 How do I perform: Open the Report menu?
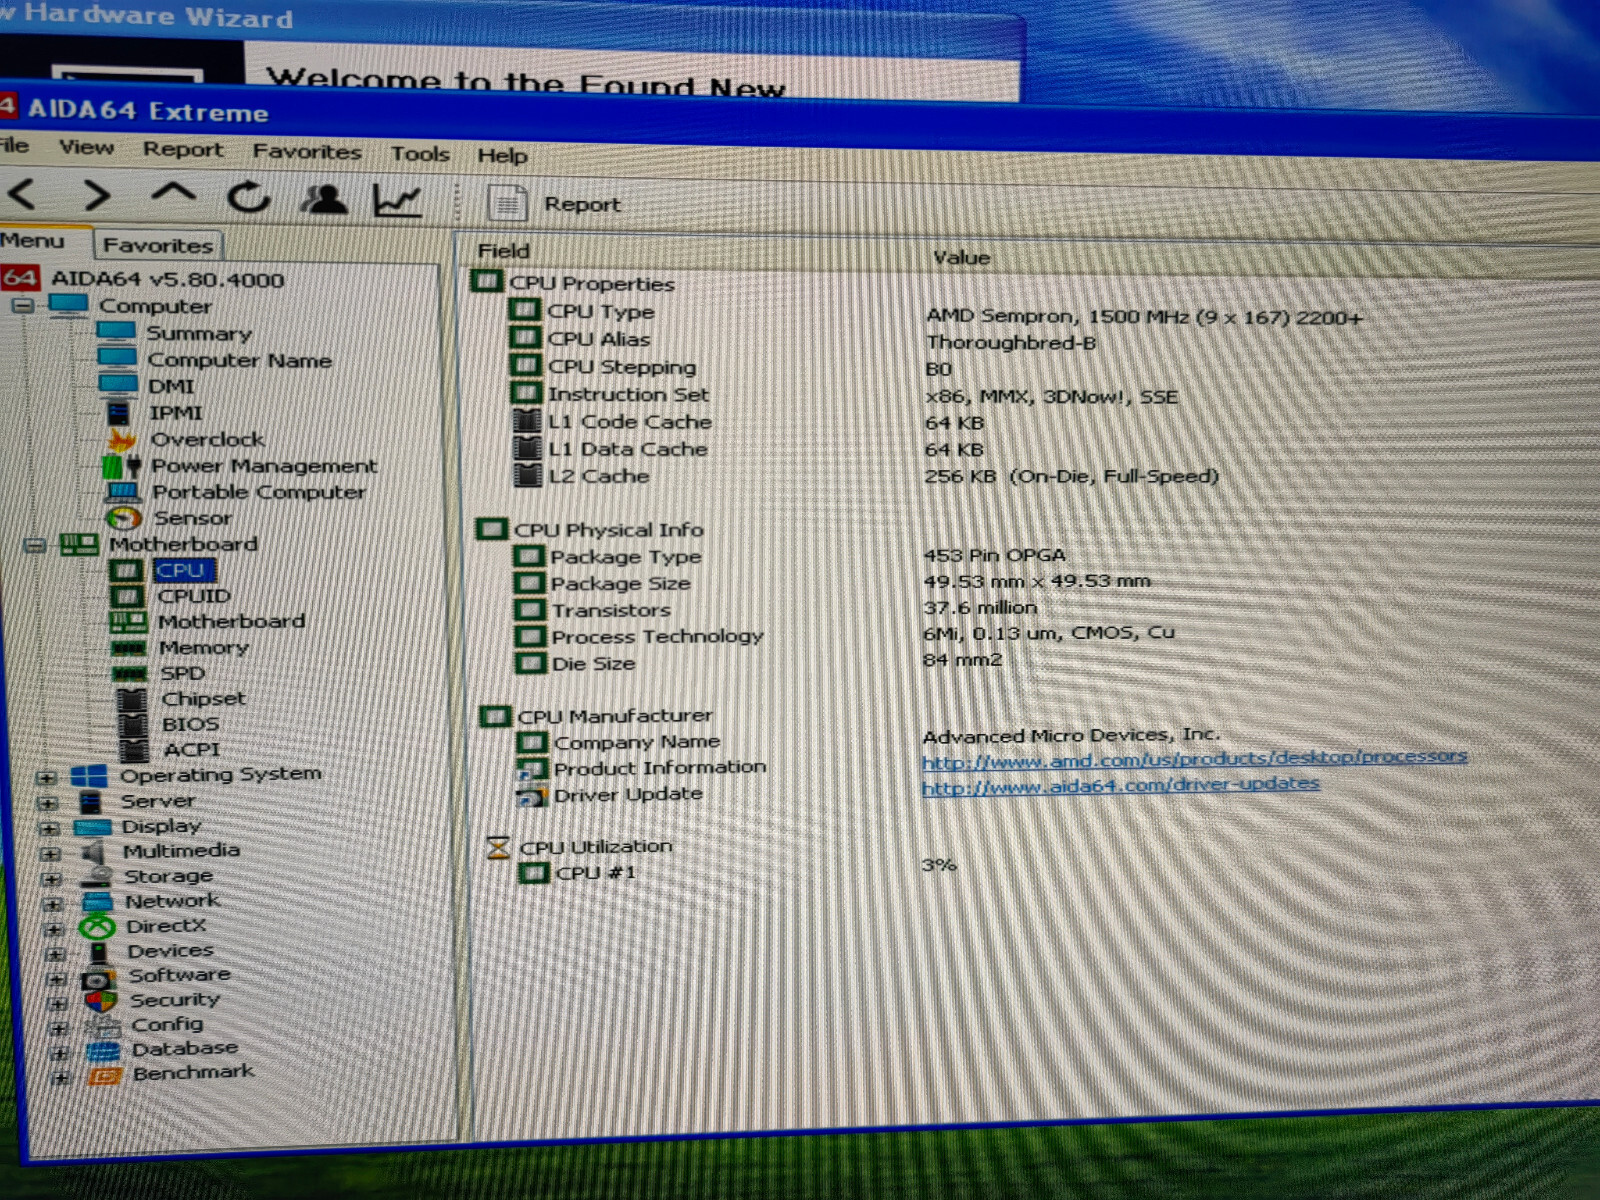point(183,150)
